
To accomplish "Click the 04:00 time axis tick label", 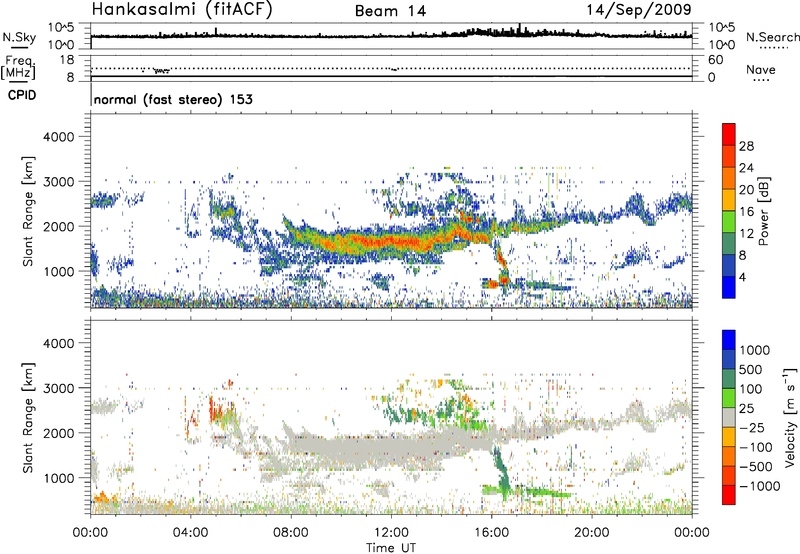I will [191, 532].
